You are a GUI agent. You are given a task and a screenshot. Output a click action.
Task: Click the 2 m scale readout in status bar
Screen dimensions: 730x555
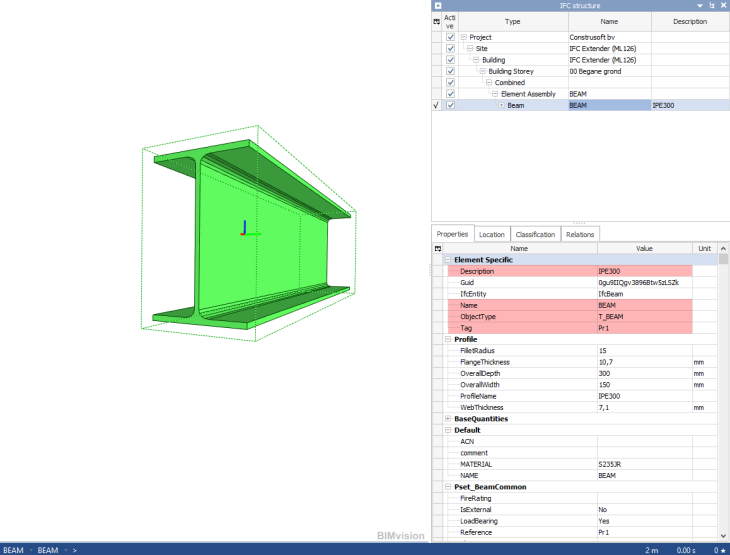coord(652,550)
